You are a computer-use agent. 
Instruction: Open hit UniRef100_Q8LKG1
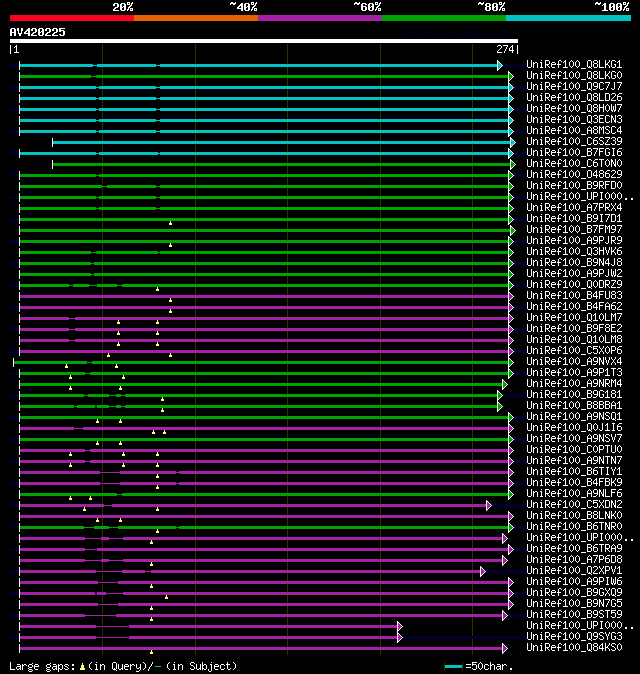click(574, 64)
